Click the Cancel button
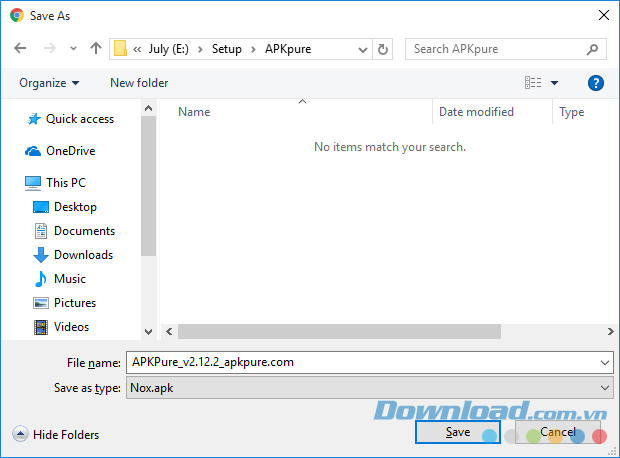This screenshot has height=458, width=620. click(558, 432)
